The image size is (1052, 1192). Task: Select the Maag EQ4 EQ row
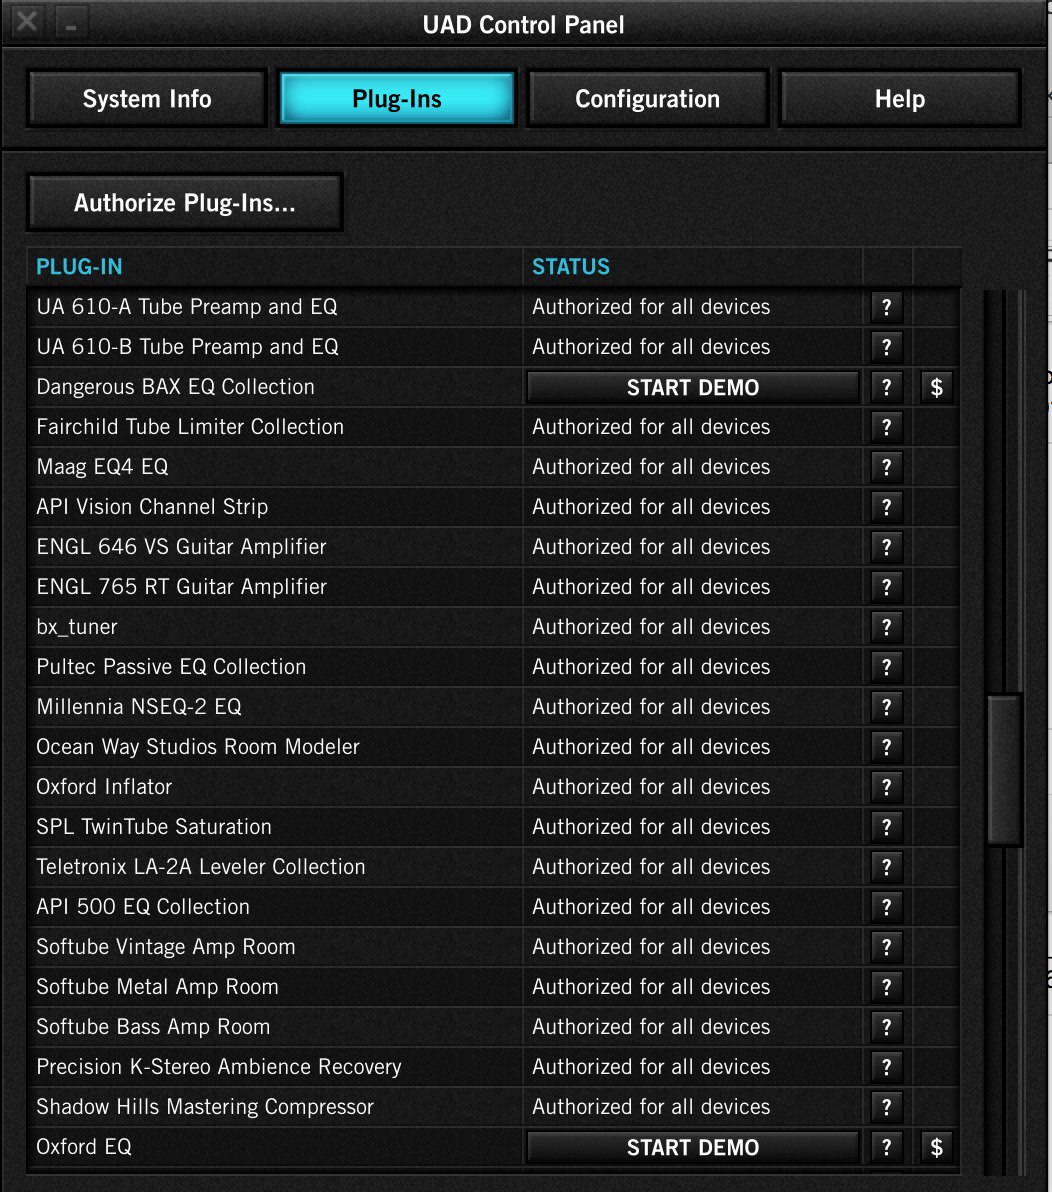click(493, 468)
